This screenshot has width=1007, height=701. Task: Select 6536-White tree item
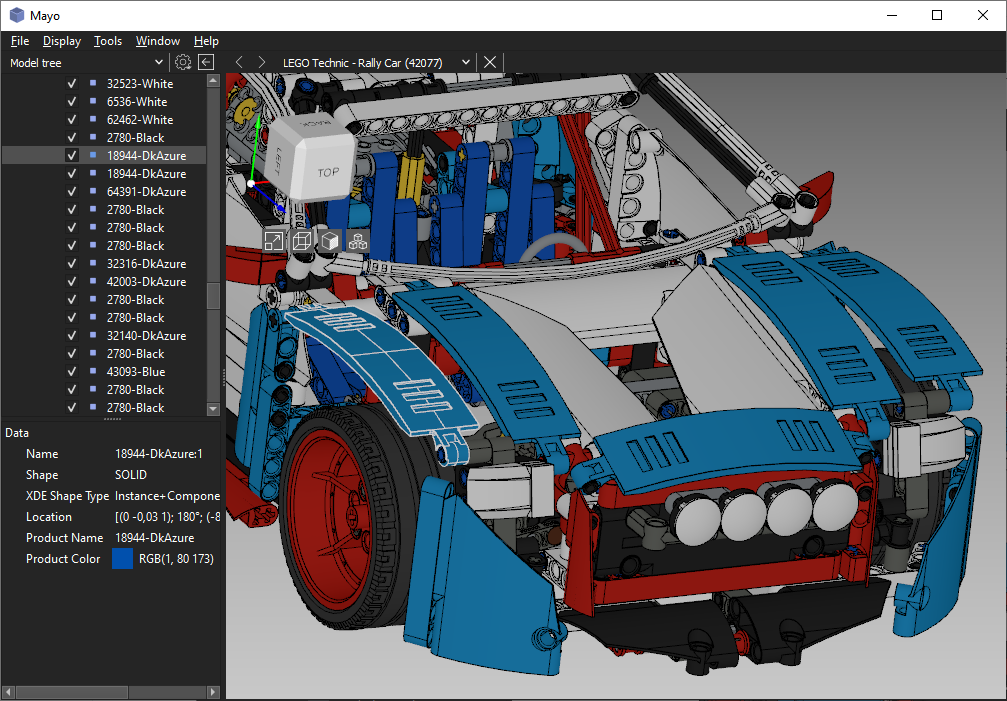[x=137, y=101]
